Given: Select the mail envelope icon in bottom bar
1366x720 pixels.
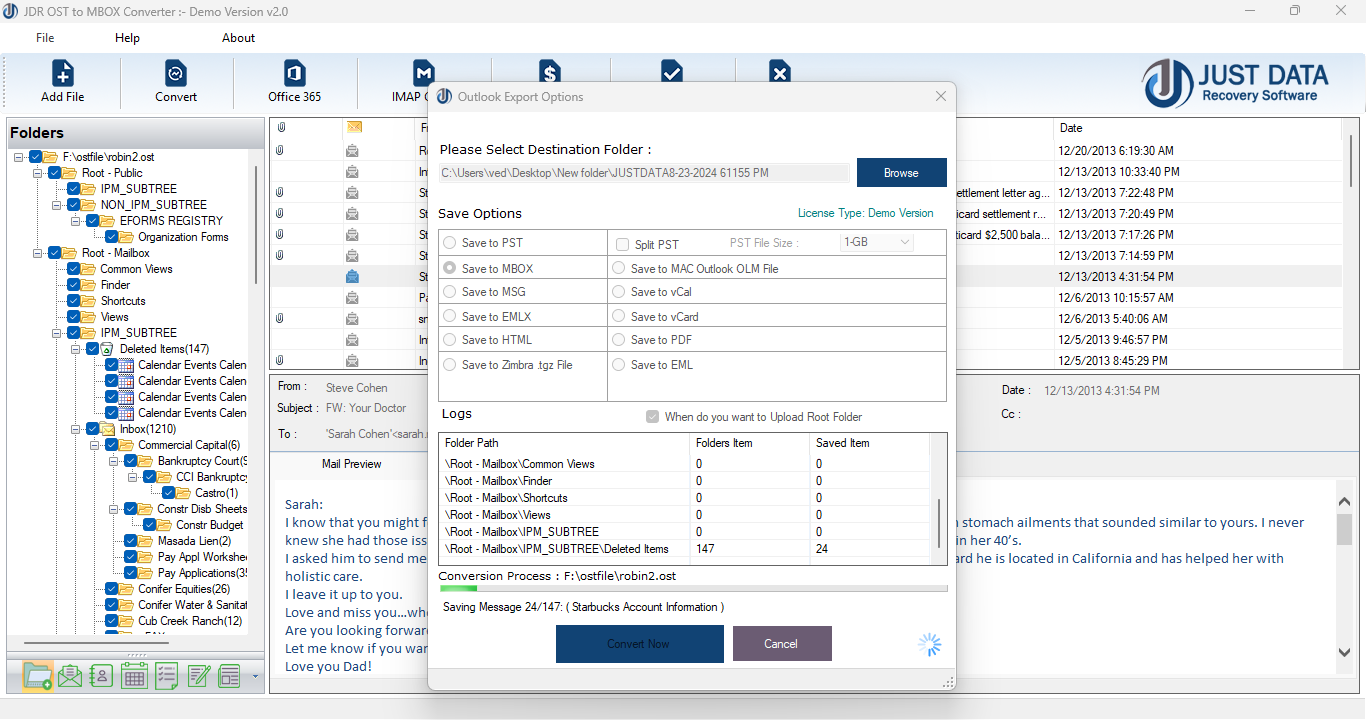Looking at the screenshot, I should [x=69, y=676].
